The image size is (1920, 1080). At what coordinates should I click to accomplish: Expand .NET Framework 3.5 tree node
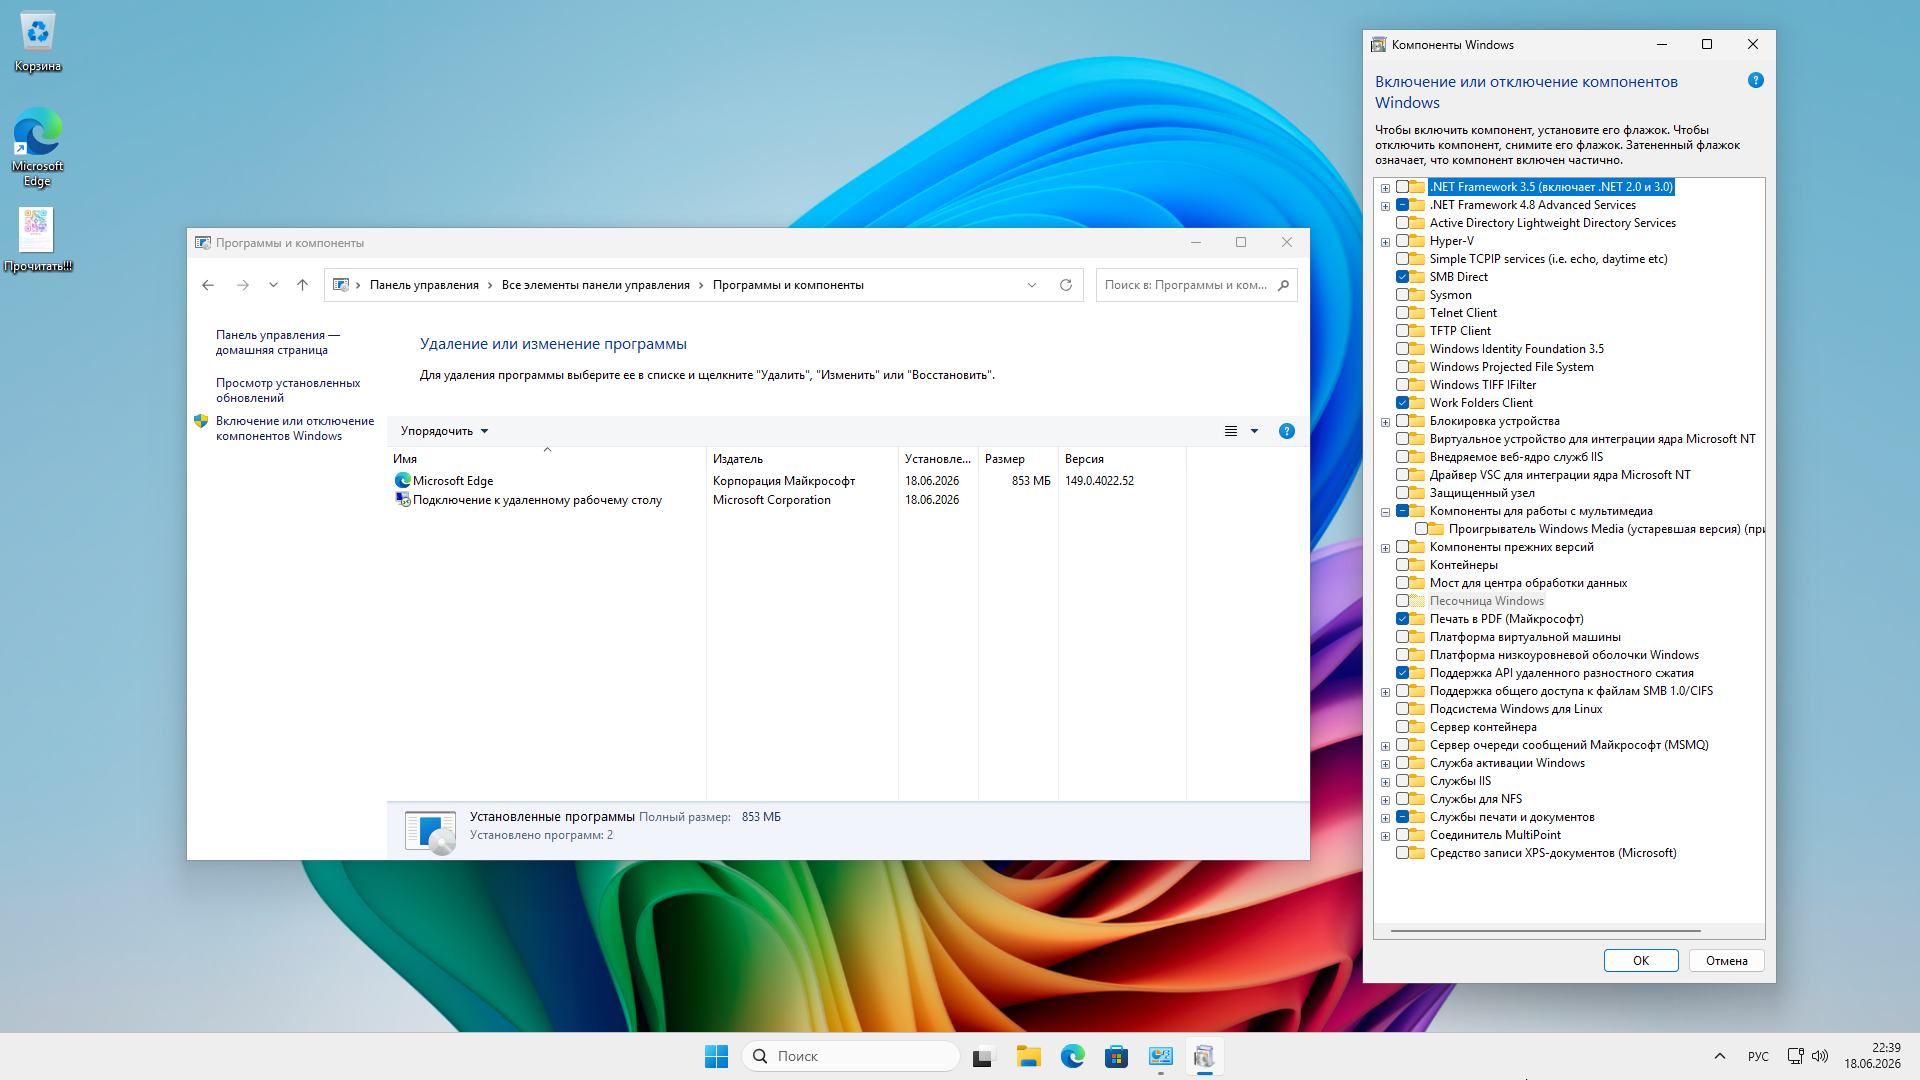click(x=1385, y=188)
